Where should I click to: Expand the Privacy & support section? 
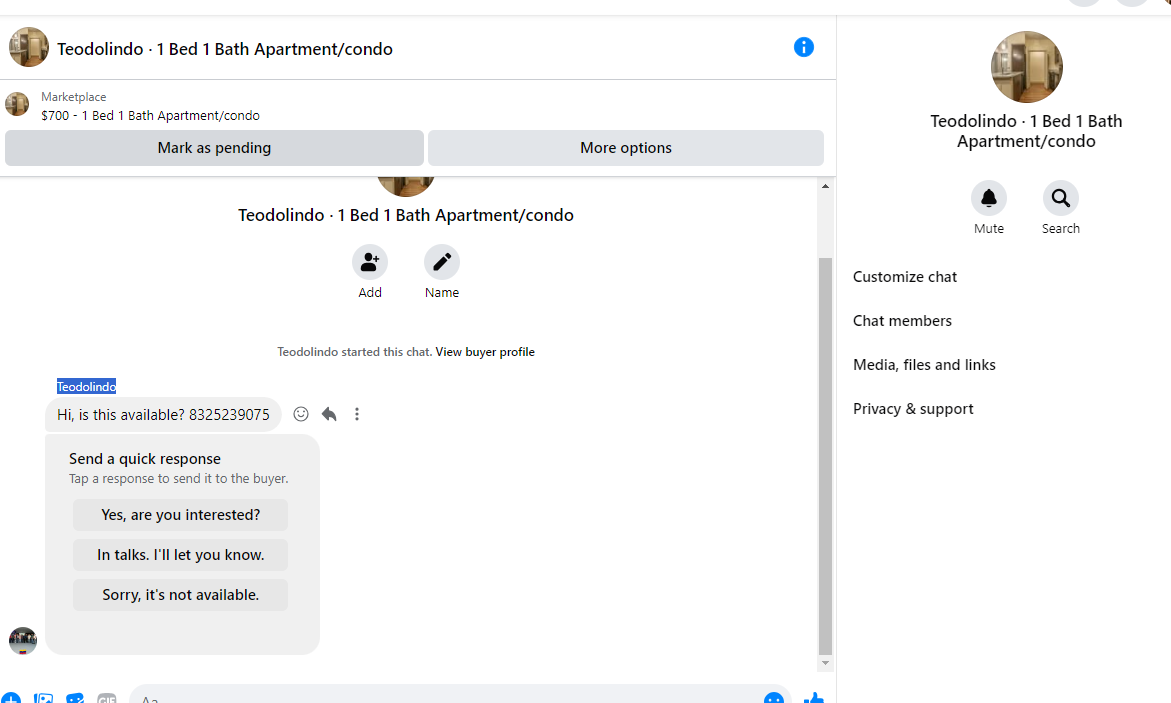(913, 409)
